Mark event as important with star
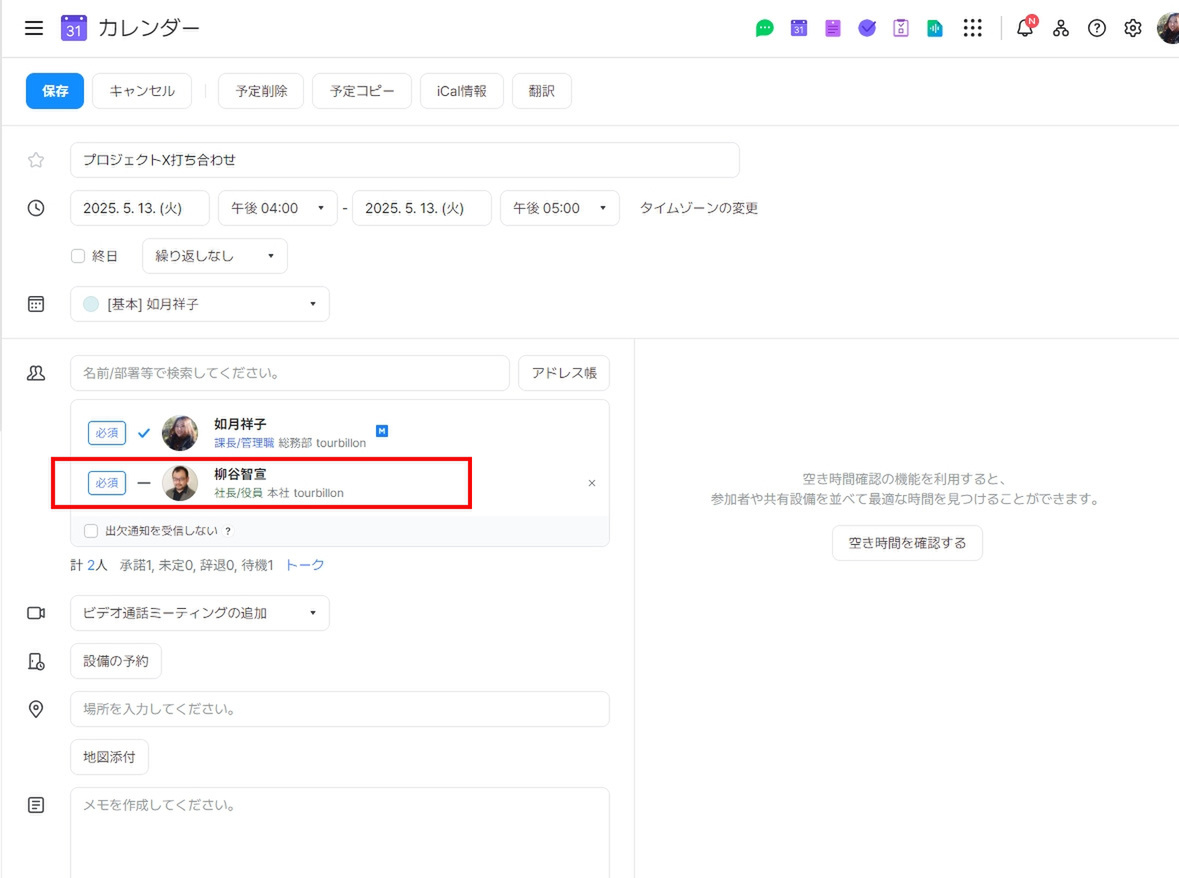Screen dimensions: 1179x878 [36, 160]
